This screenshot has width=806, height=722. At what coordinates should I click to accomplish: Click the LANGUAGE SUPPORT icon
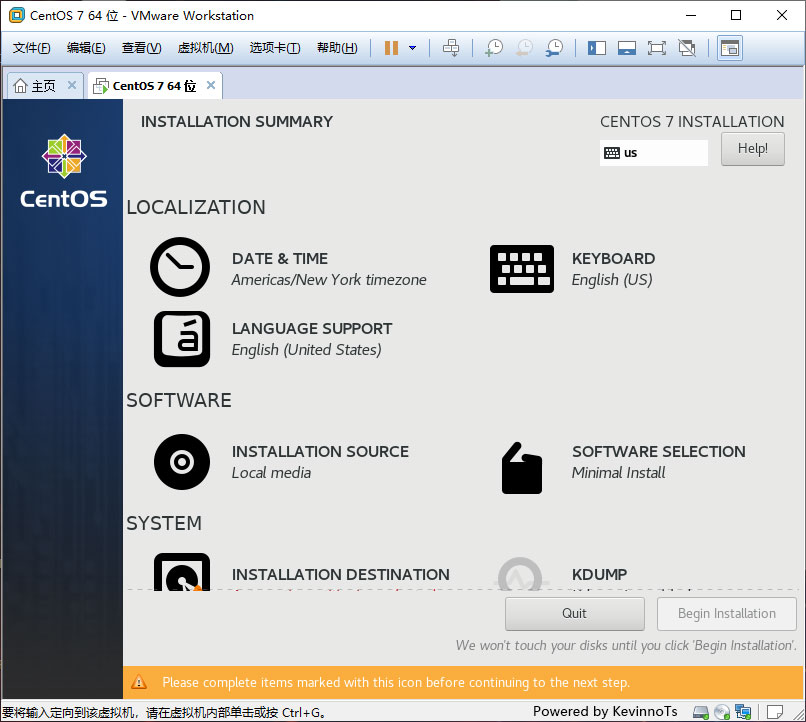pyautogui.click(x=182, y=339)
